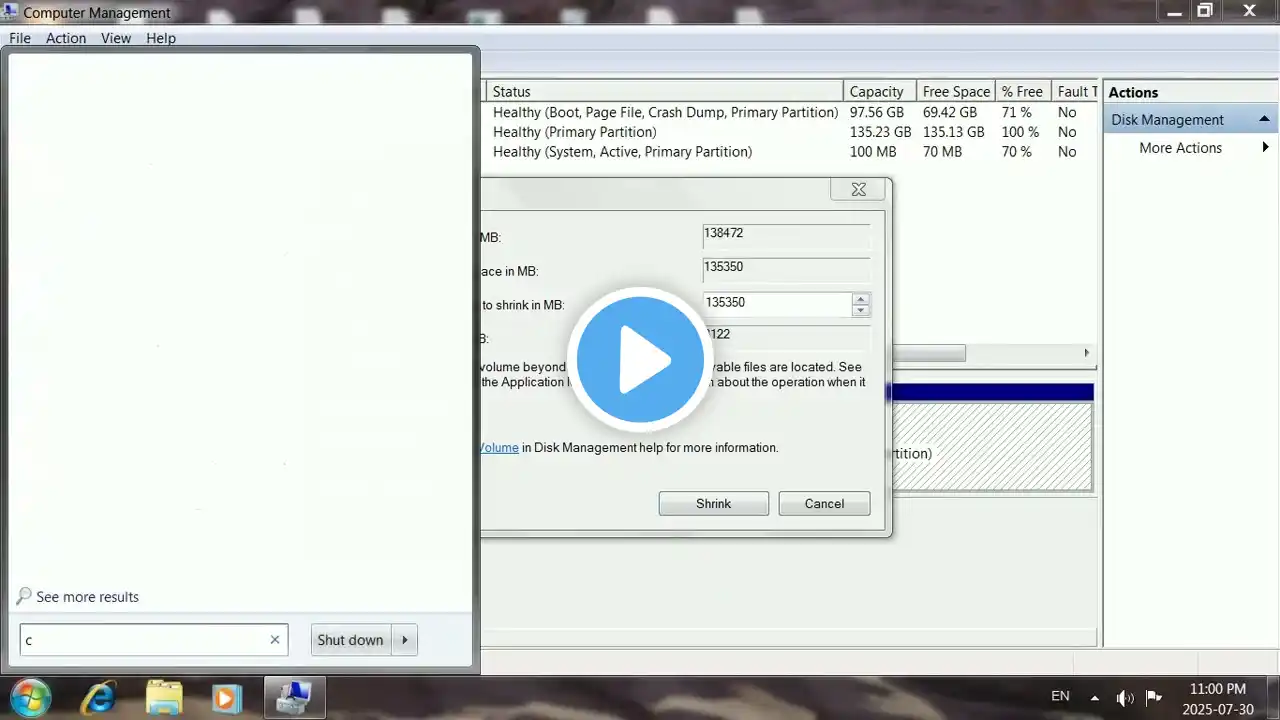Expand the Shut down options arrow

(x=404, y=640)
